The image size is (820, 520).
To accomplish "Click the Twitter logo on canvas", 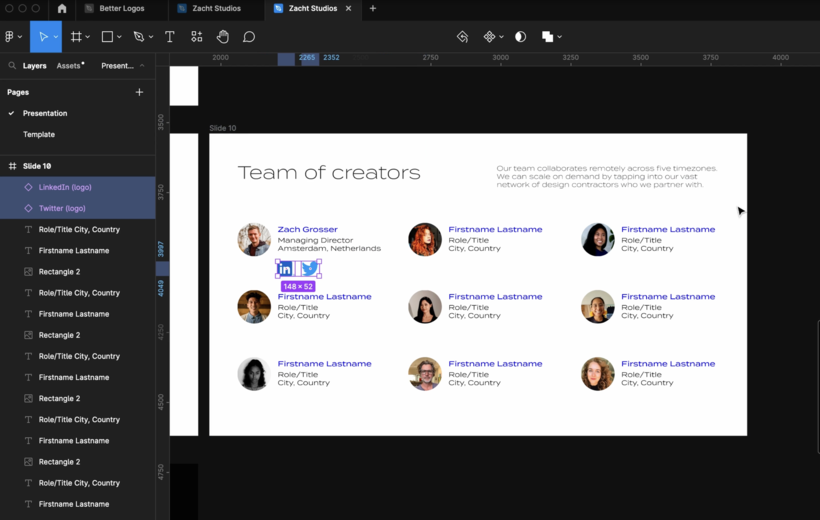I will pyautogui.click(x=310, y=269).
